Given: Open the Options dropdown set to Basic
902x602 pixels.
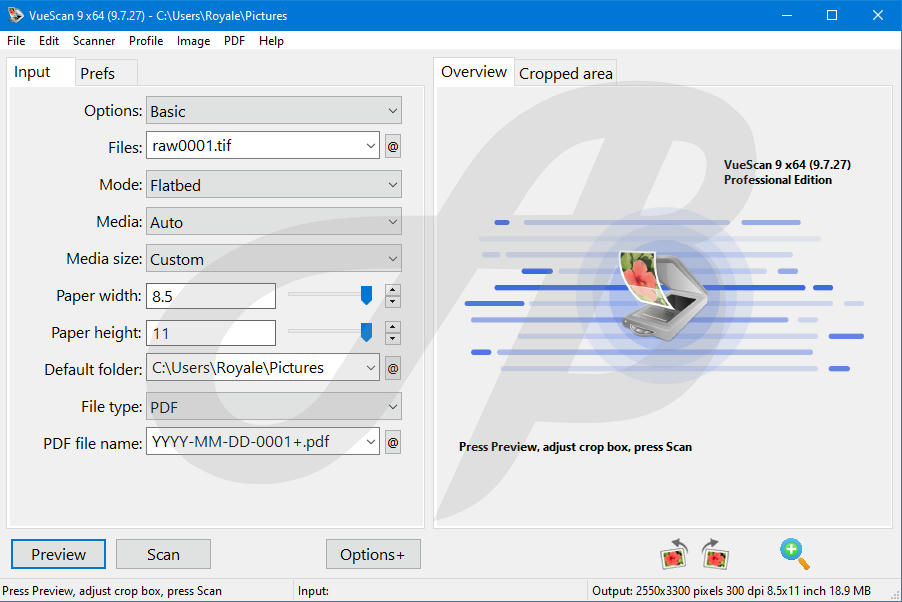Looking at the screenshot, I should point(274,111).
